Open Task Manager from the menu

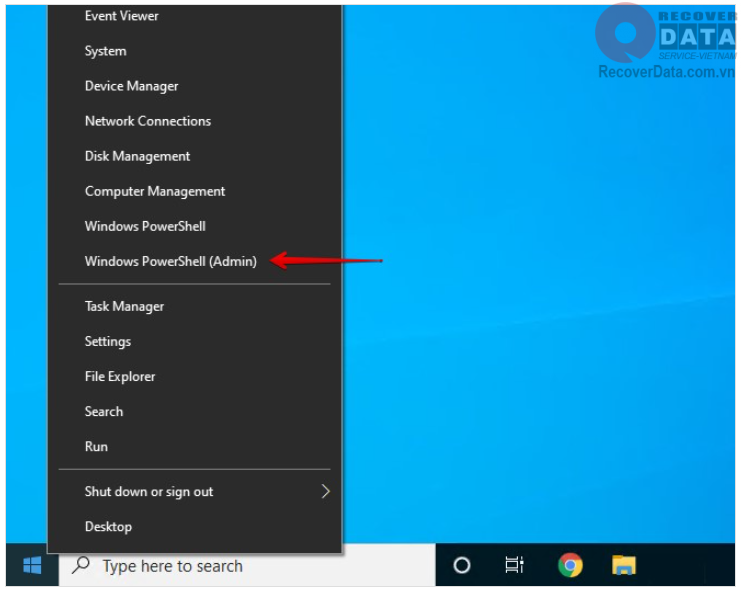coord(194,306)
